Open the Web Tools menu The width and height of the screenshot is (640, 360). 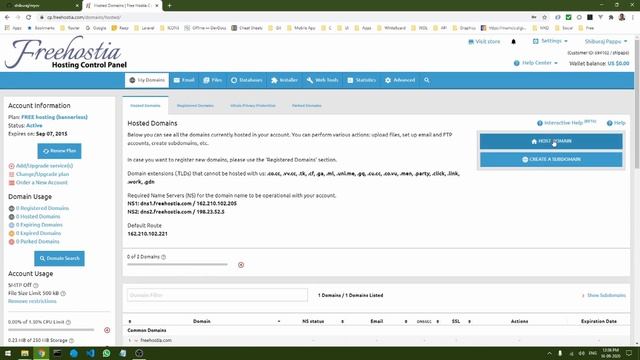(x=322, y=80)
